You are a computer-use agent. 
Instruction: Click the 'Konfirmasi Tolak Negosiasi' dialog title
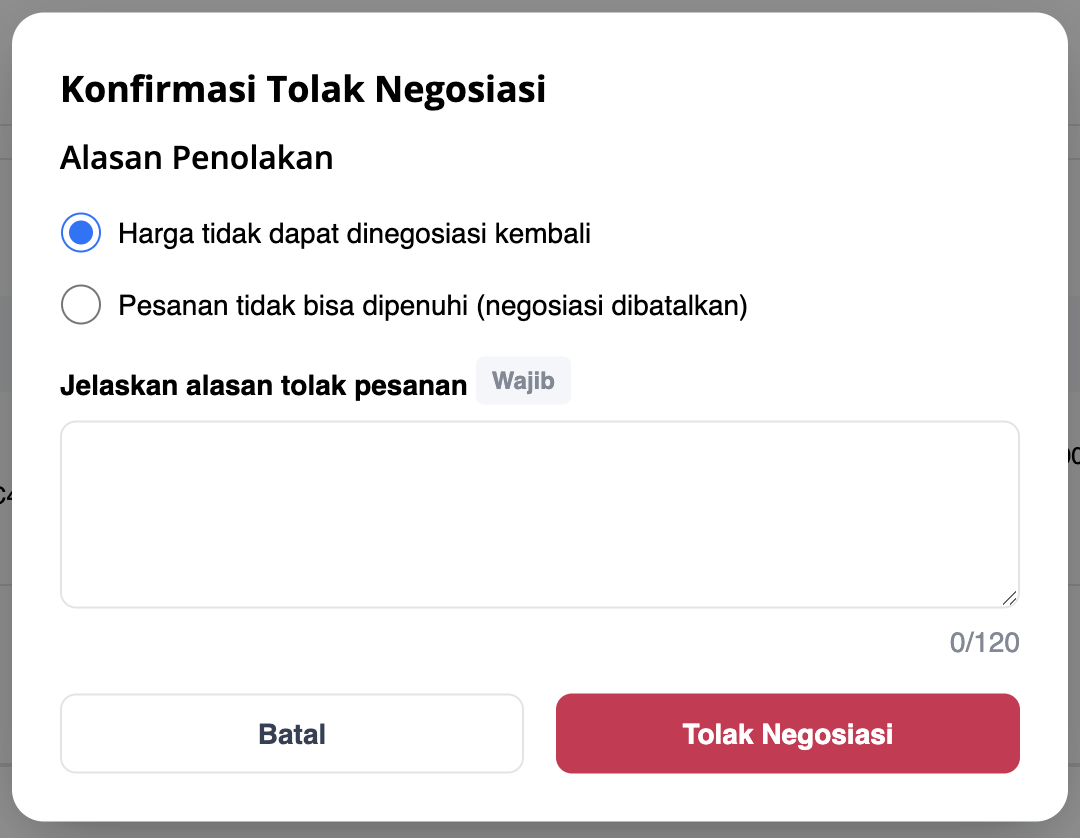click(x=303, y=89)
